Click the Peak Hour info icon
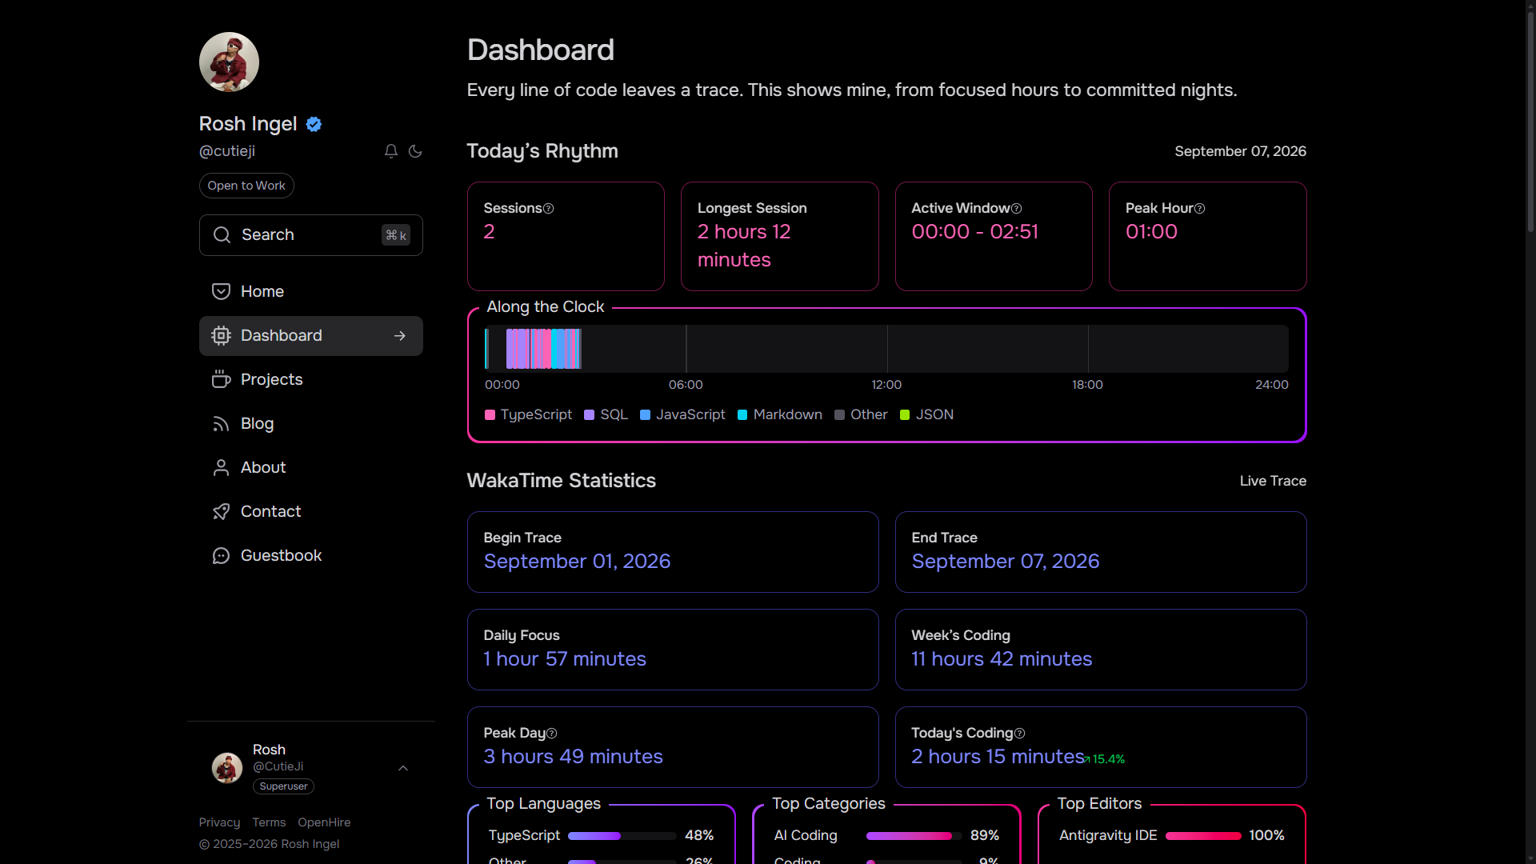Image resolution: width=1536 pixels, height=864 pixels. click(x=1200, y=208)
